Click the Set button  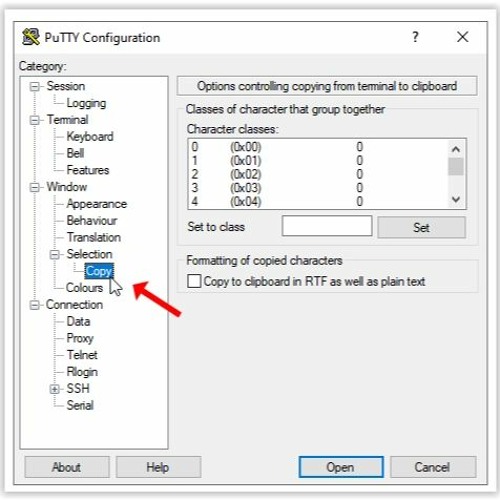[x=421, y=227]
